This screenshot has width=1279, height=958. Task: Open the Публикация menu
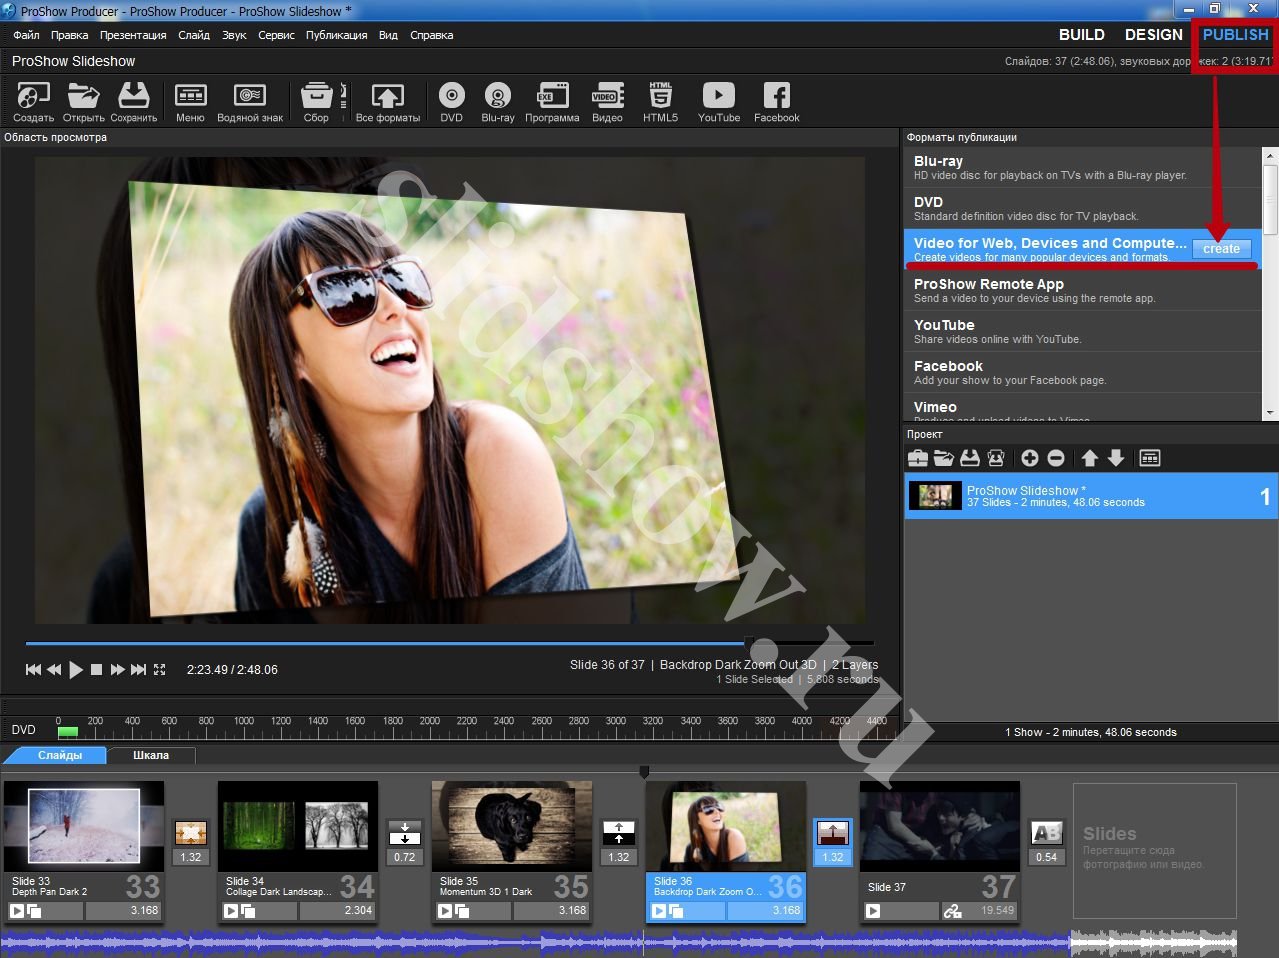pos(336,35)
